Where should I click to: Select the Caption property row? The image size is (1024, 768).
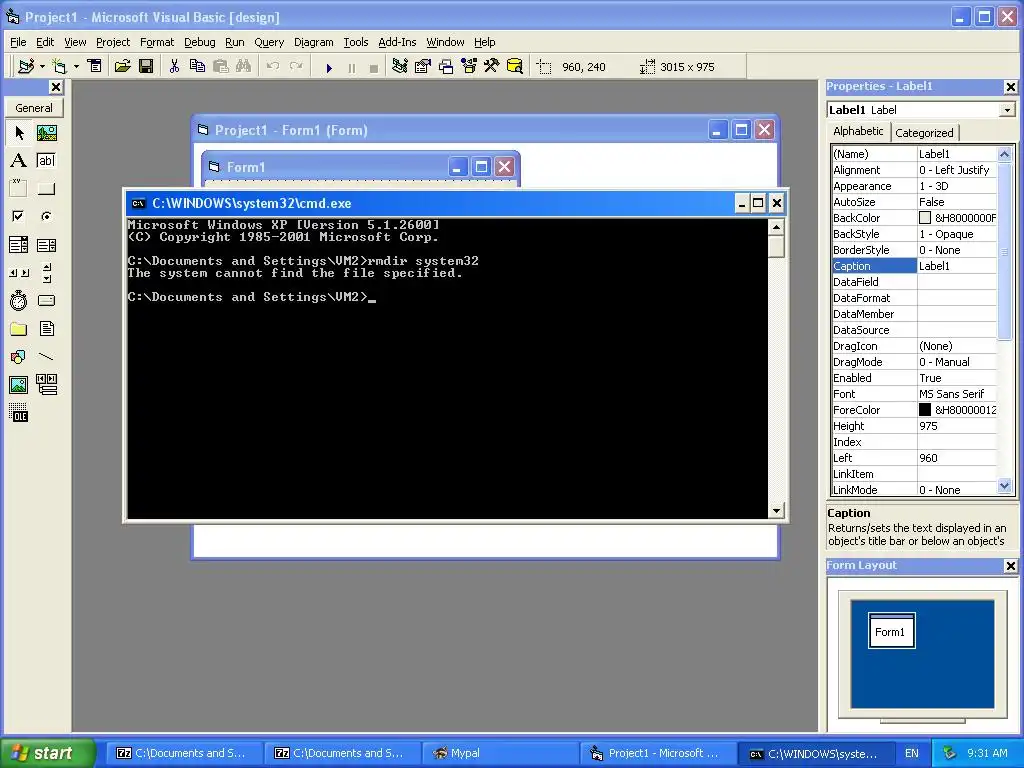[914, 266]
